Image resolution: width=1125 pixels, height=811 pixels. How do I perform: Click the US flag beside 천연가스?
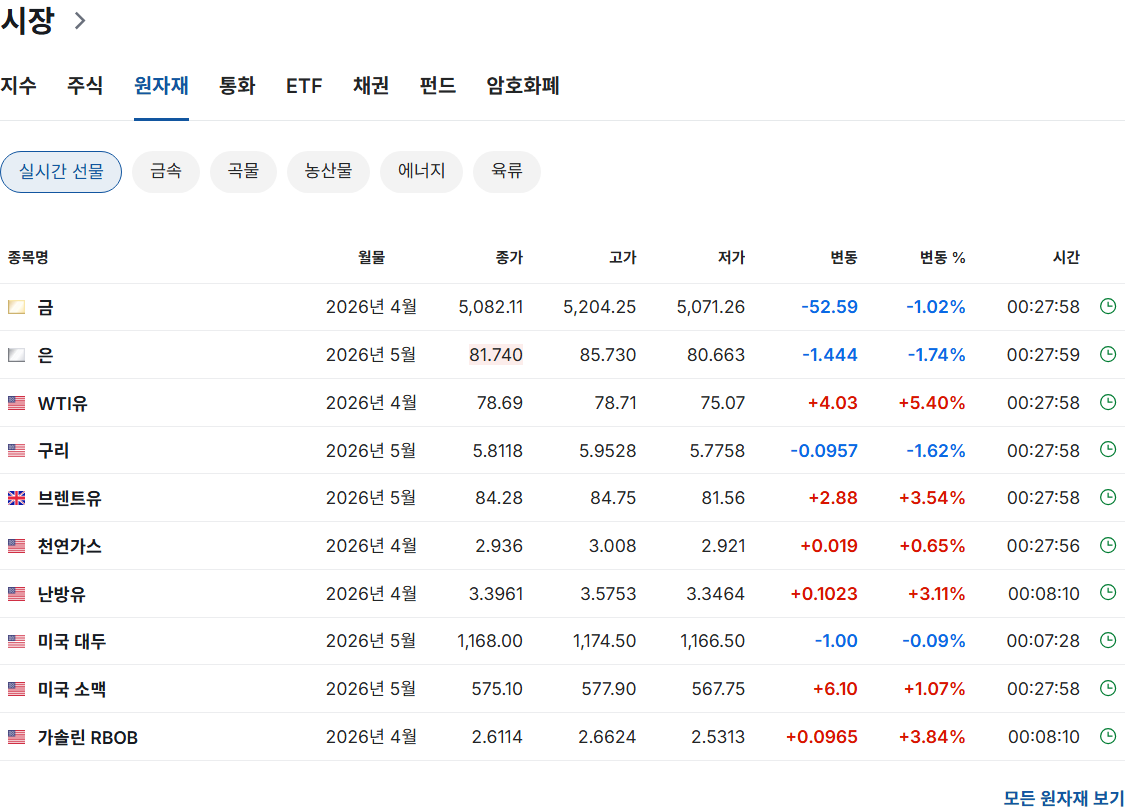point(17,546)
